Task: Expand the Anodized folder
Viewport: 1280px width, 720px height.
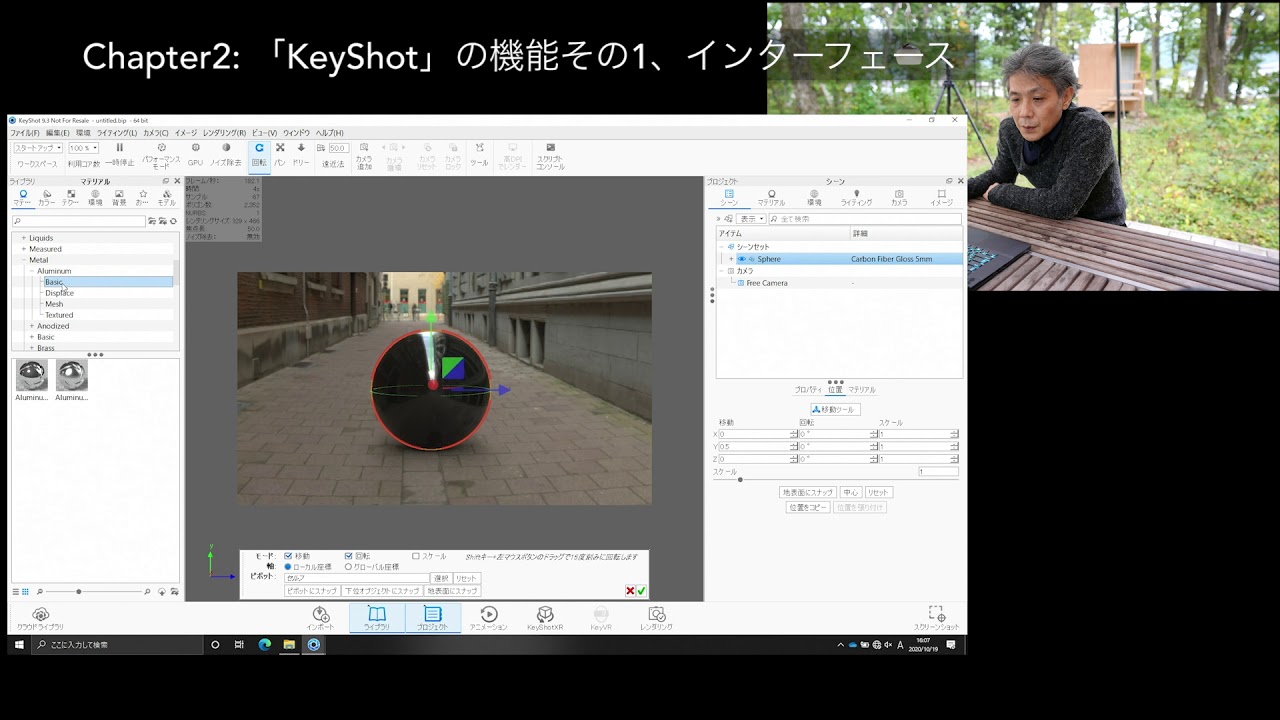Action: pos(32,326)
